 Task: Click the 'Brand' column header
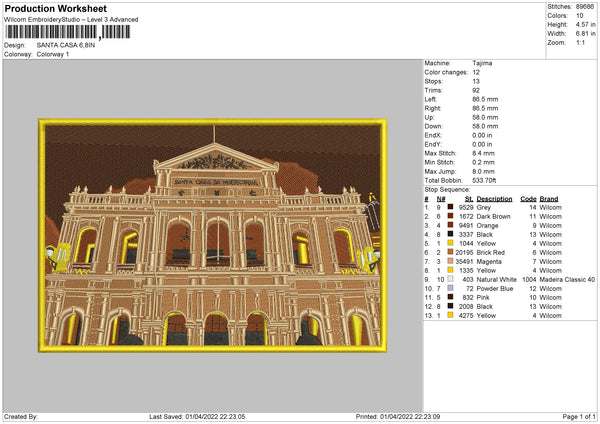[x=549, y=199]
